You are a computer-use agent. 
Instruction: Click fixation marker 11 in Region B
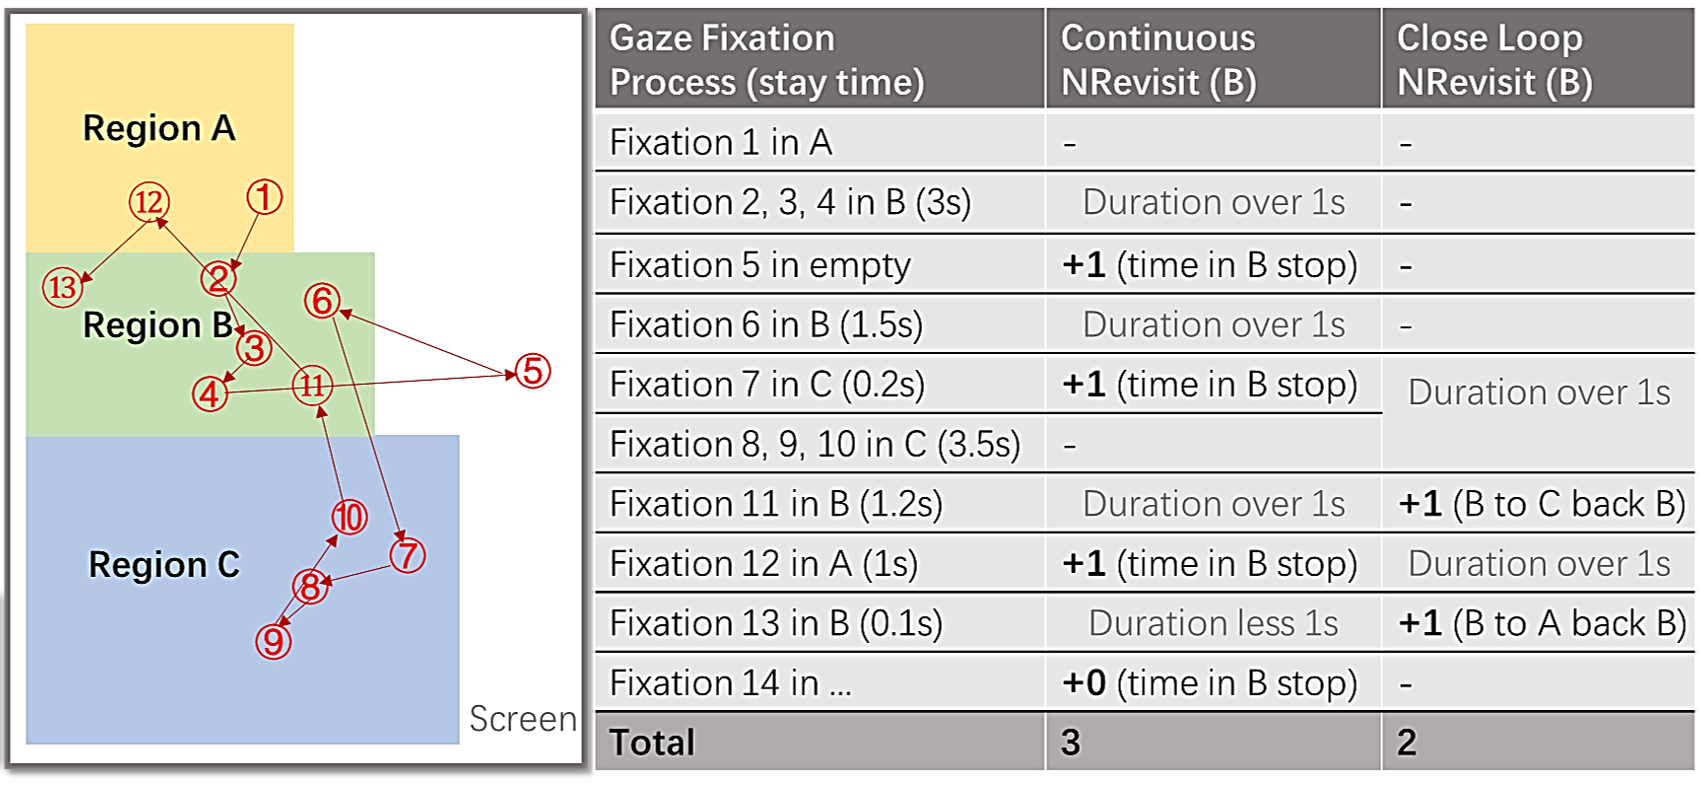(x=312, y=385)
